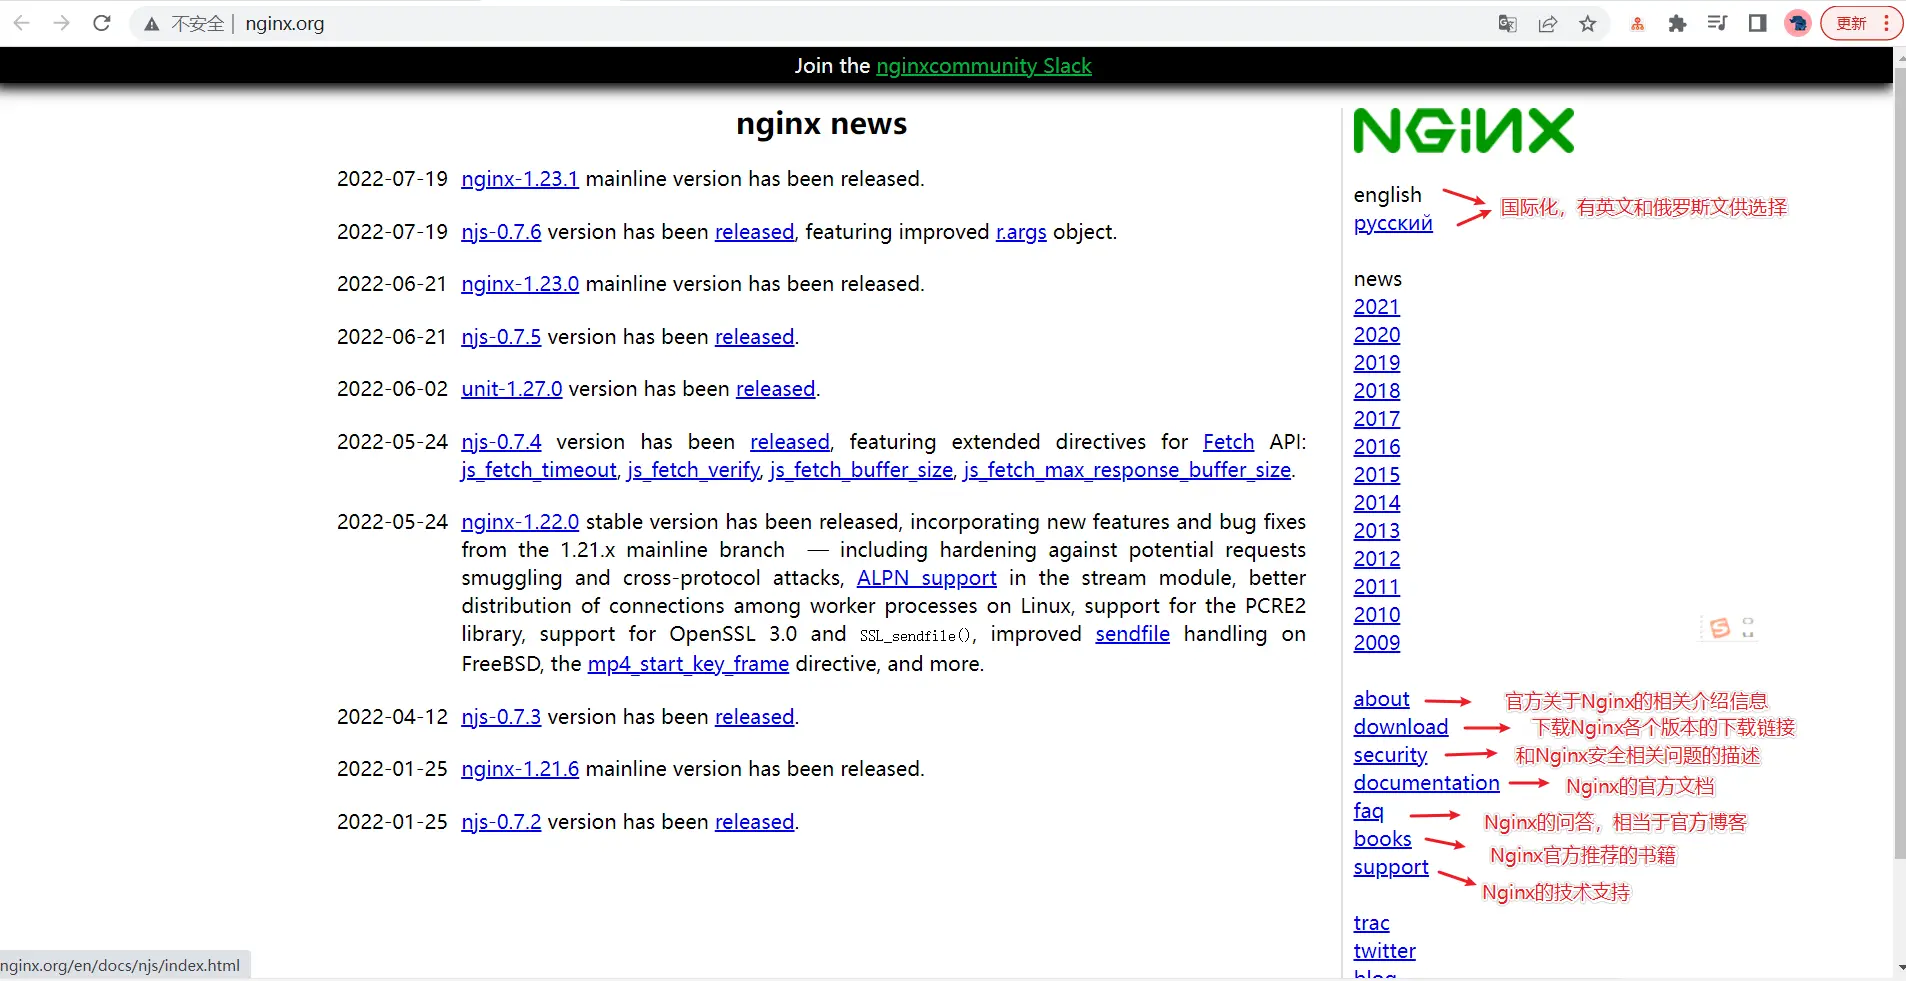Click the not-secure warning triangle icon
This screenshot has height=981, width=1906.
coord(152,24)
